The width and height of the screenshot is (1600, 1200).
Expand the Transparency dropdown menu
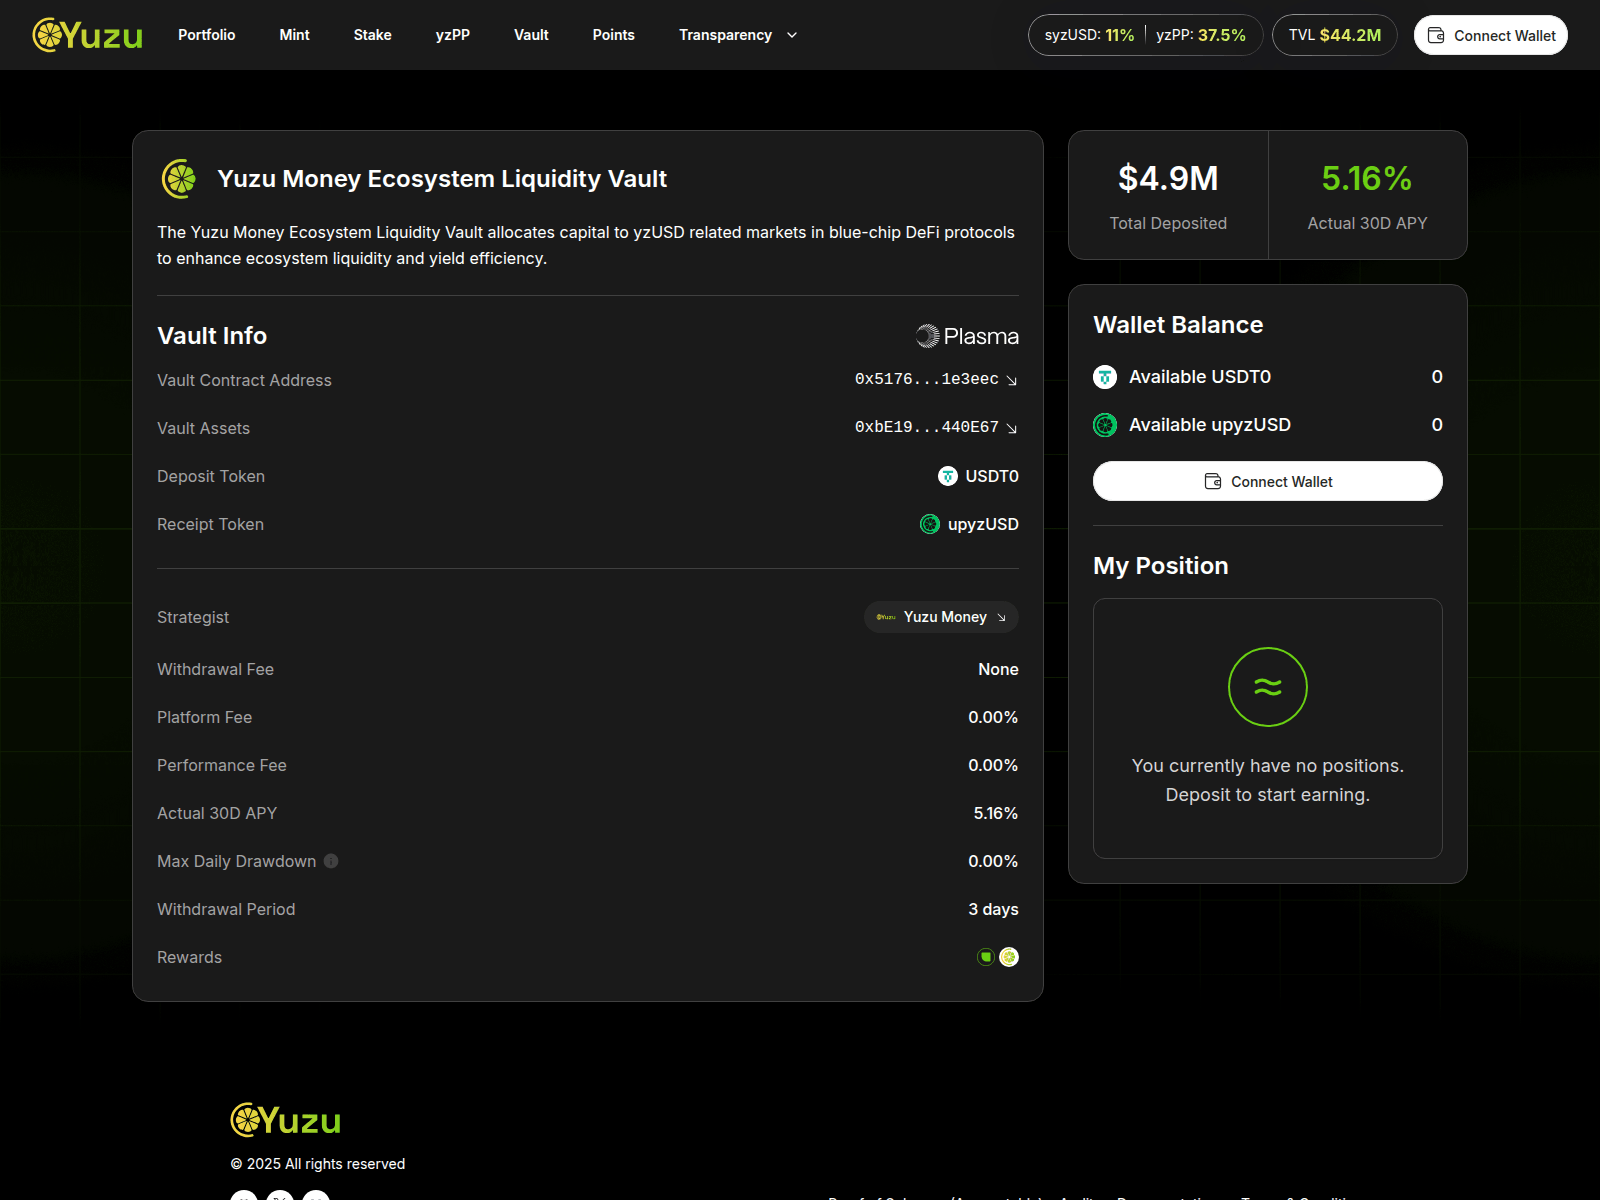coord(738,35)
